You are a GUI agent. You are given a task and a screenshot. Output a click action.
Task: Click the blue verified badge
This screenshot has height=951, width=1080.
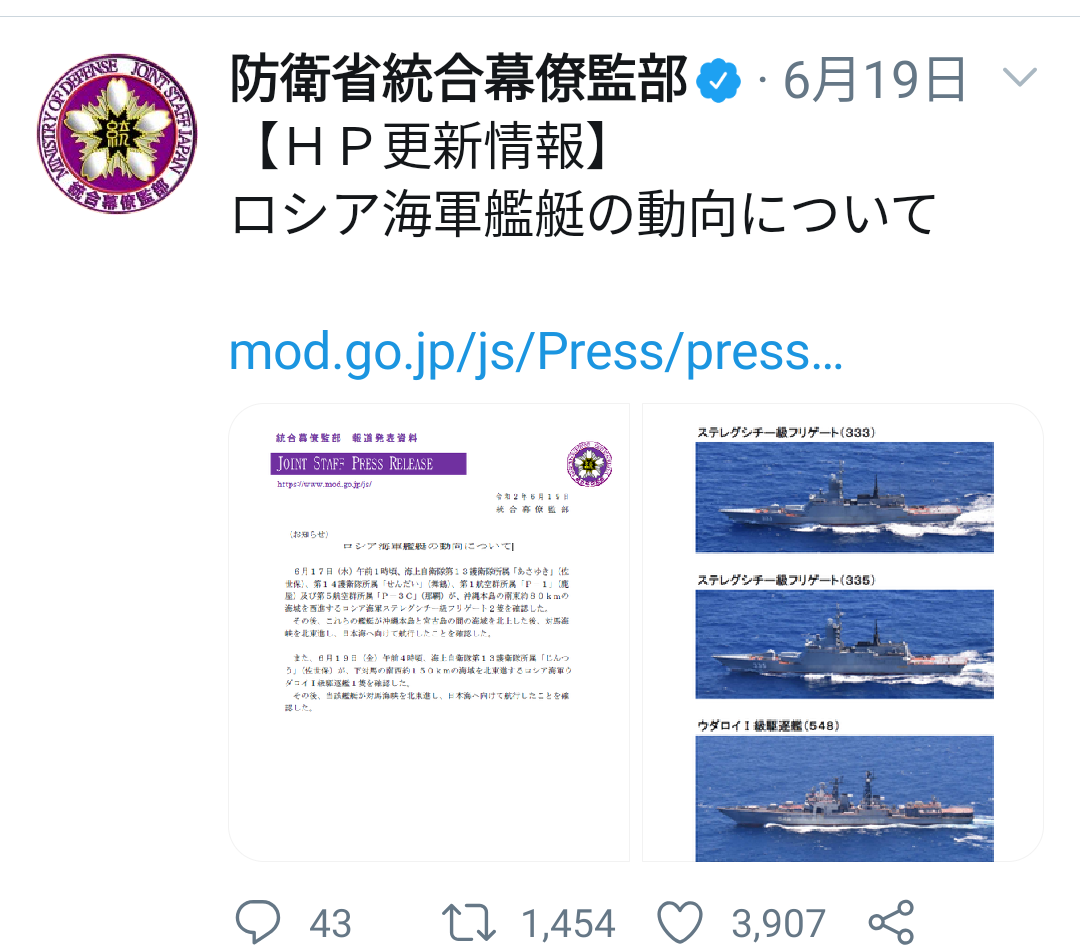pos(718,81)
